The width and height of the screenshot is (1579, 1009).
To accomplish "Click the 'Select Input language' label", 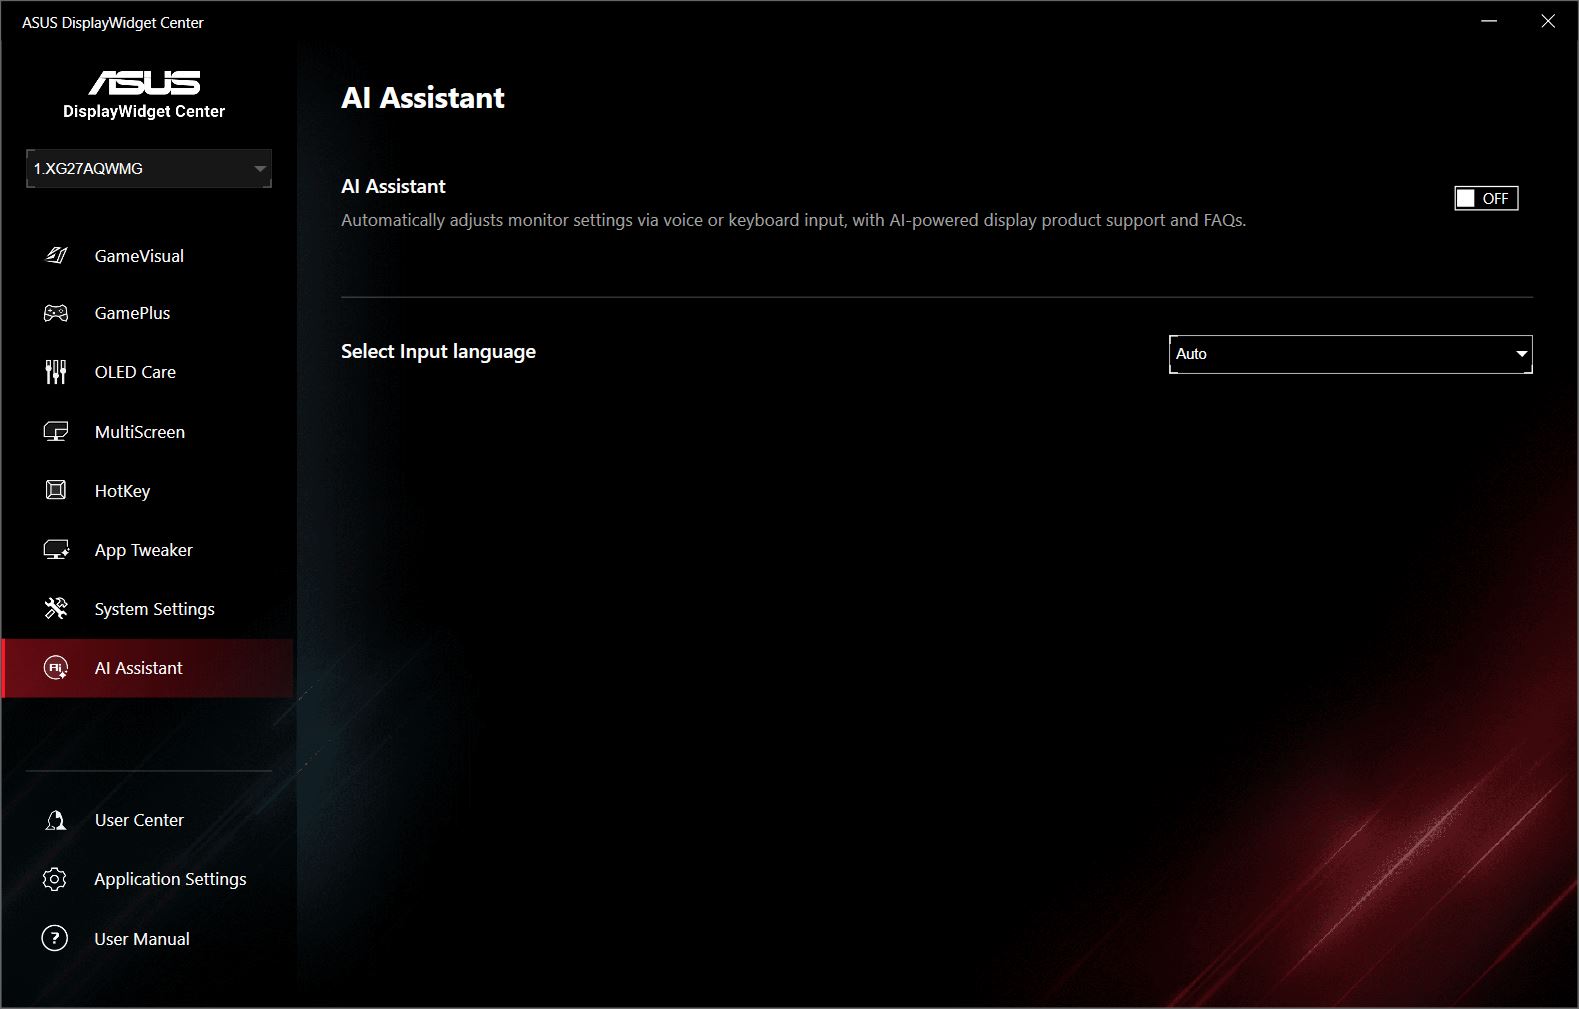I will click(438, 352).
